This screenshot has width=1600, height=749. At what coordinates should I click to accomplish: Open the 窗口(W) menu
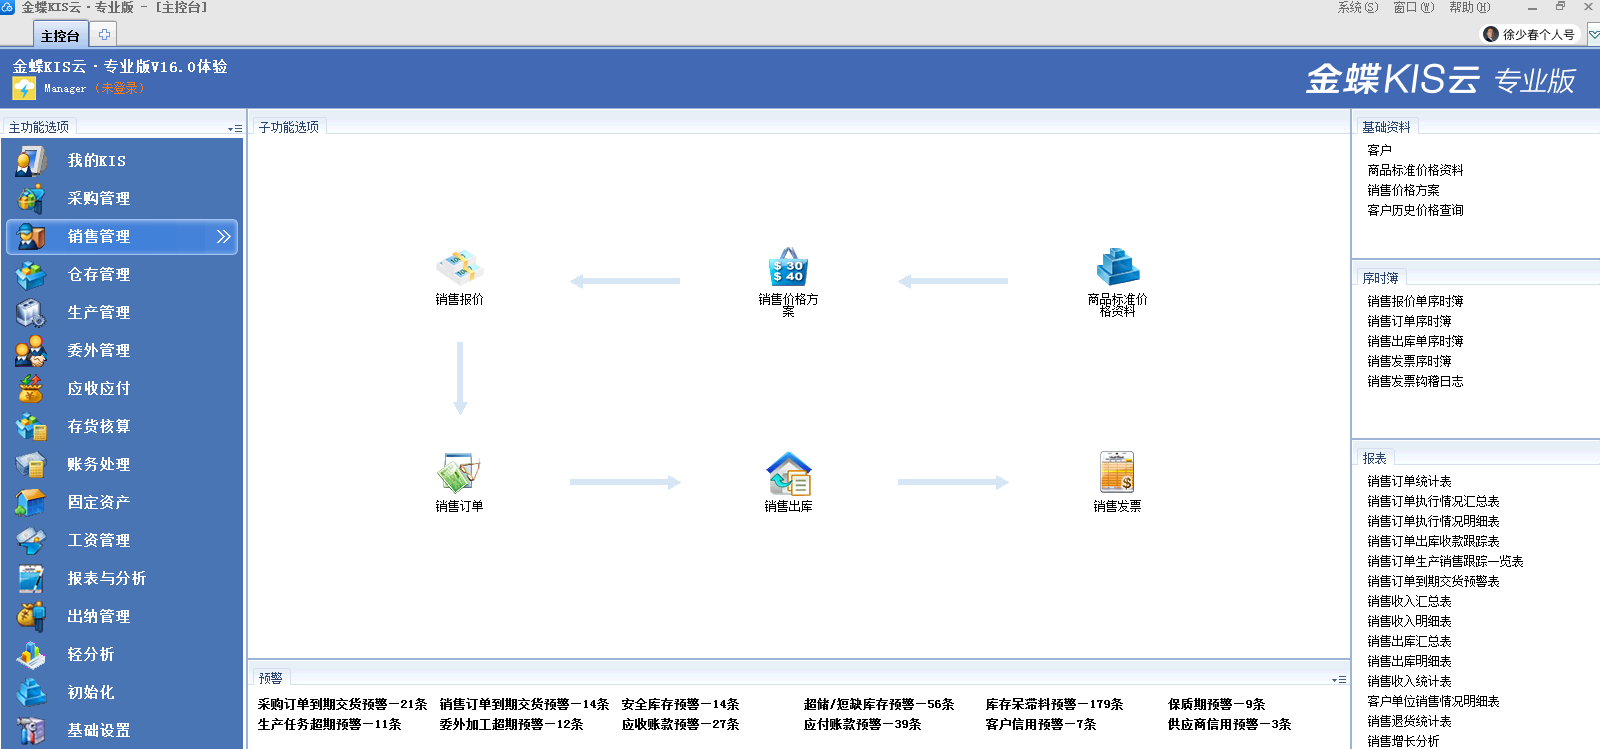(x=1413, y=7)
